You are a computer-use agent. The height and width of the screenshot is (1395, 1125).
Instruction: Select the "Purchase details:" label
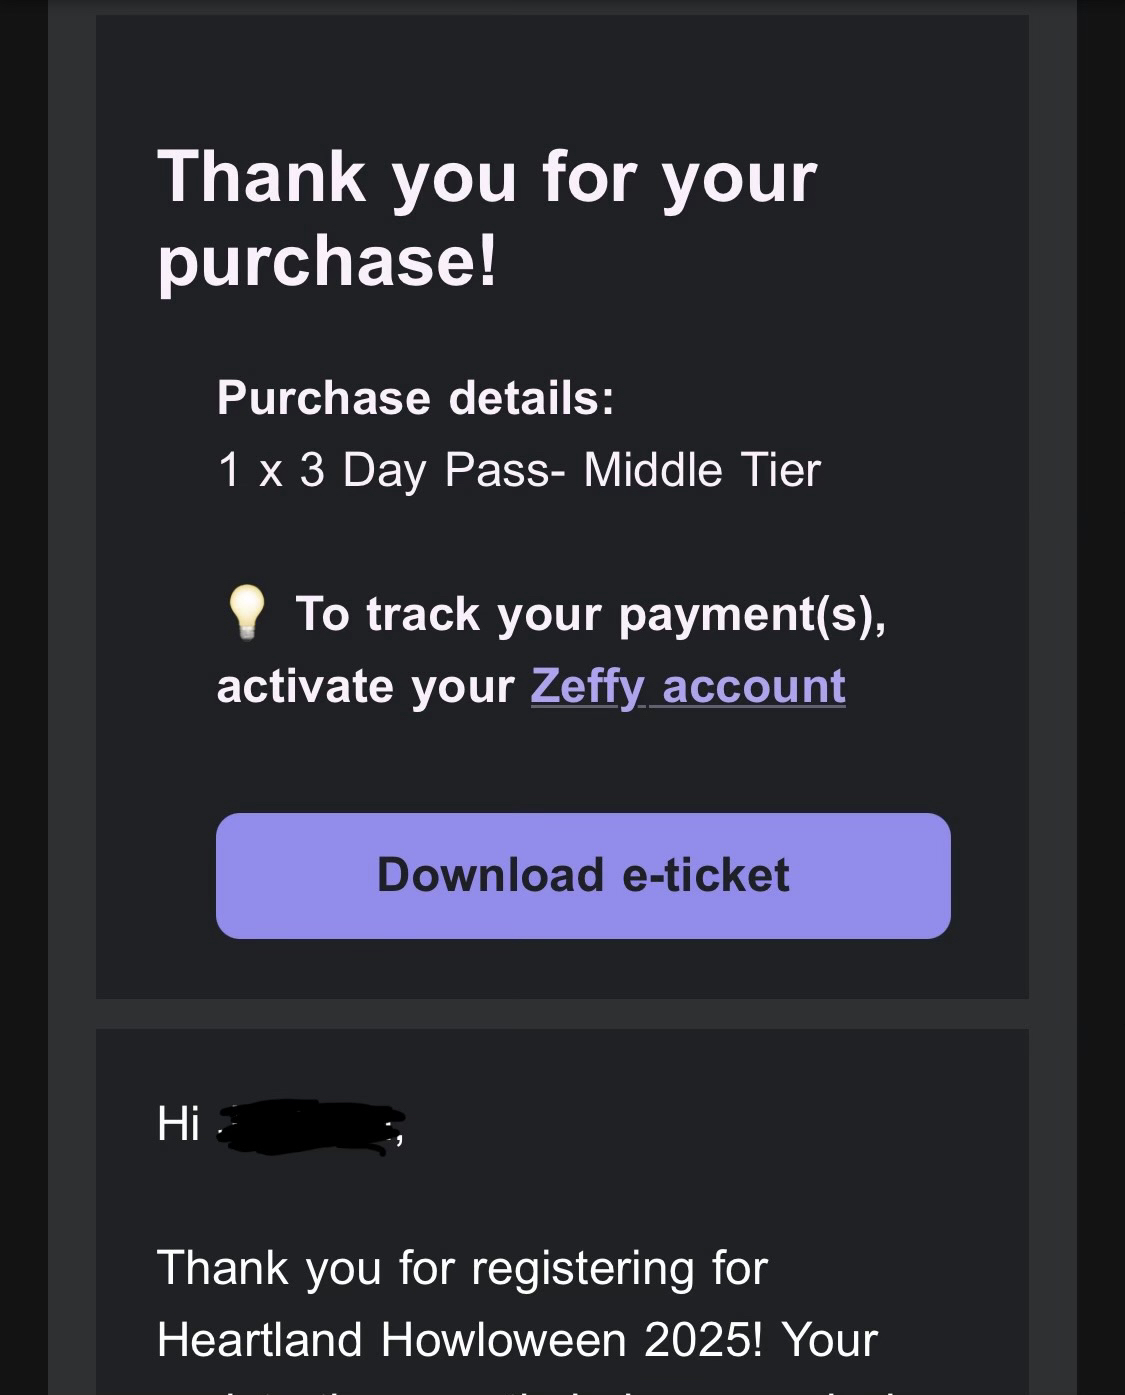point(415,398)
